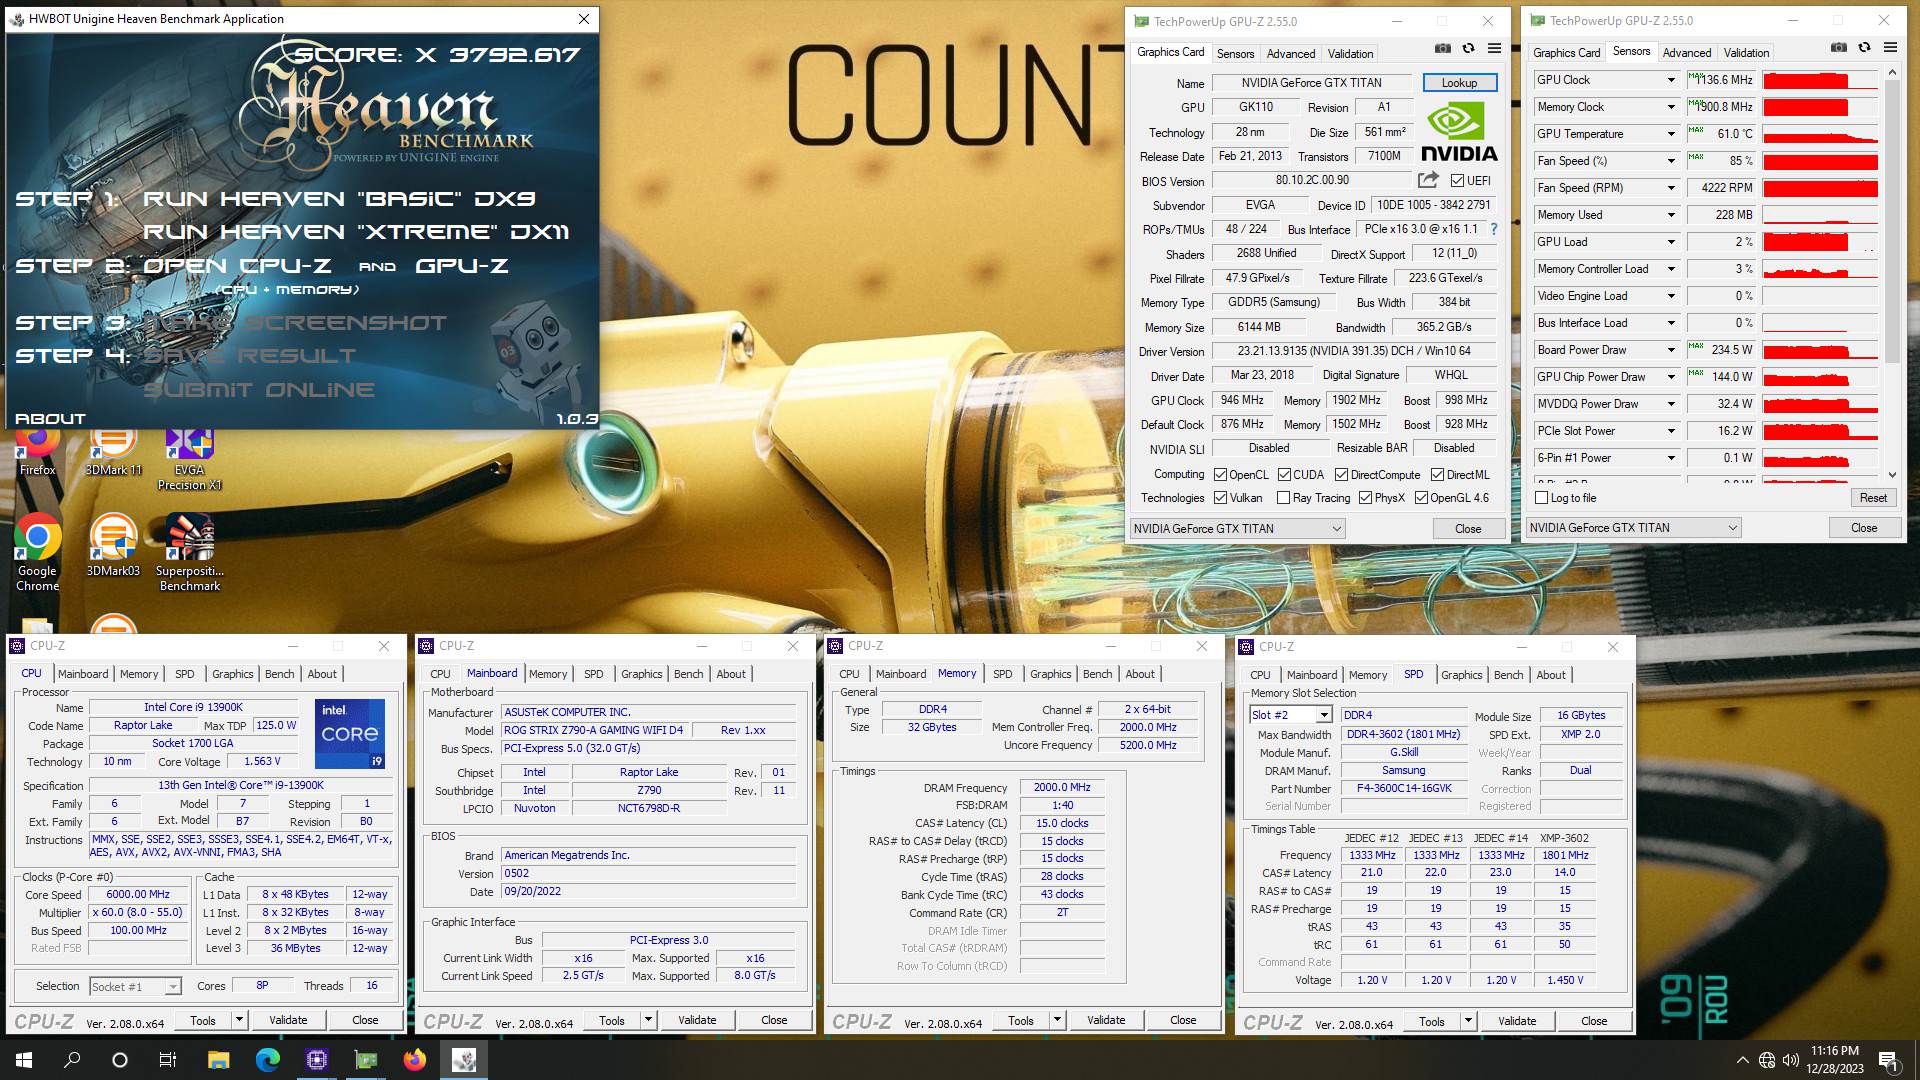
Task: Switch to GPU-Z from the taskbar
Action: click(x=365, y=1060)
